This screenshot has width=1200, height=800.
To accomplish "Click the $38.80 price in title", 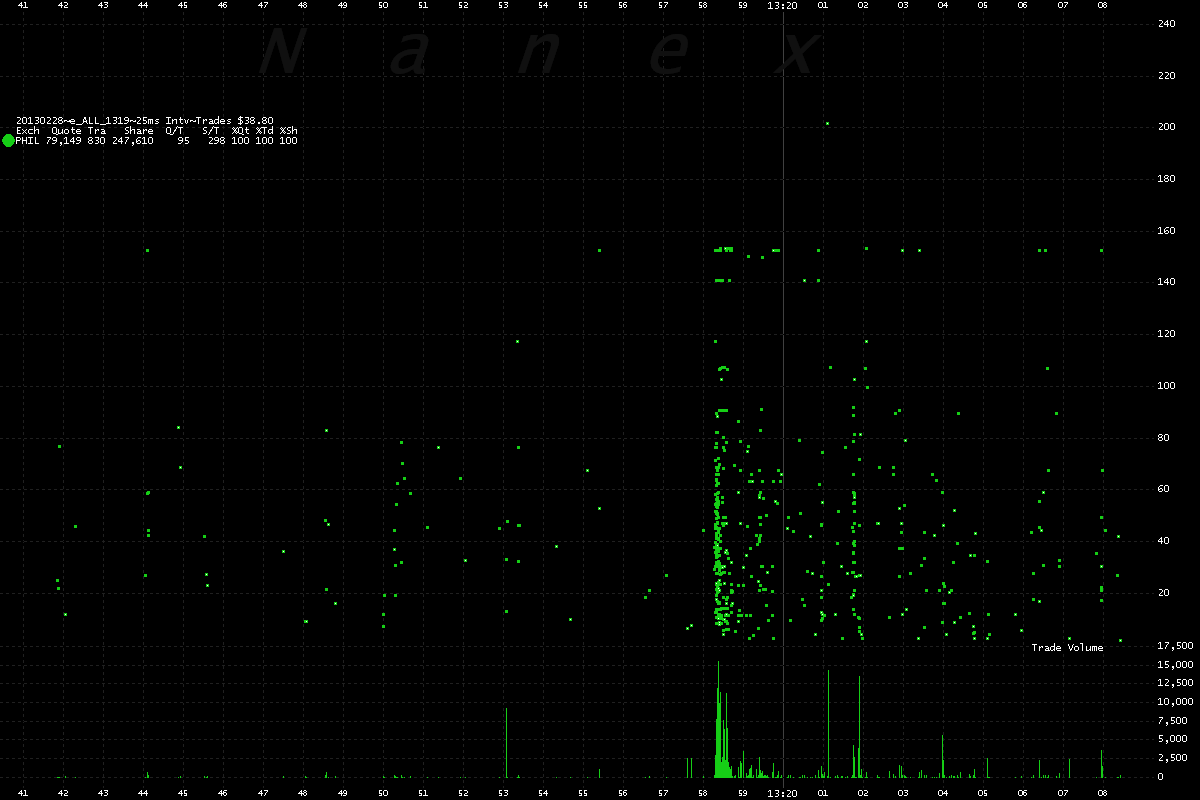I will point(255,120).
